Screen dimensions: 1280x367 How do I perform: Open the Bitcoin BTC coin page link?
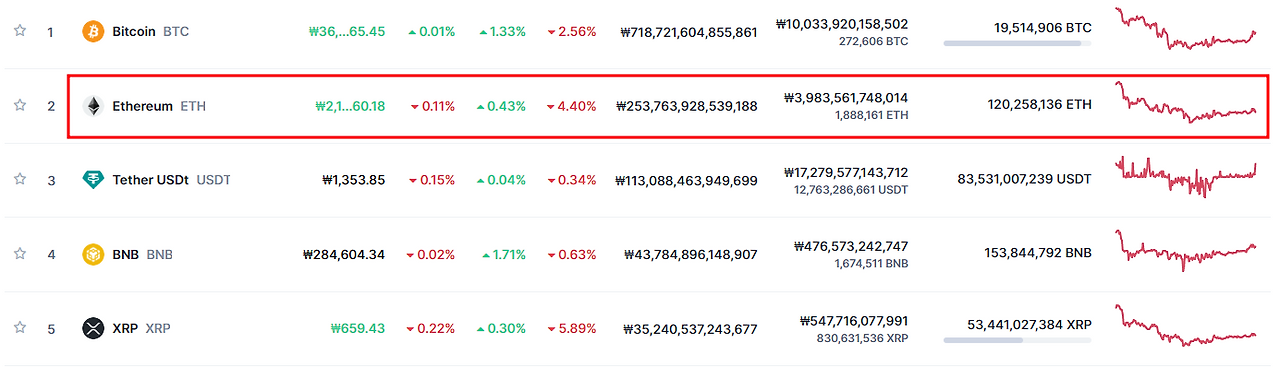click(150, 31)
